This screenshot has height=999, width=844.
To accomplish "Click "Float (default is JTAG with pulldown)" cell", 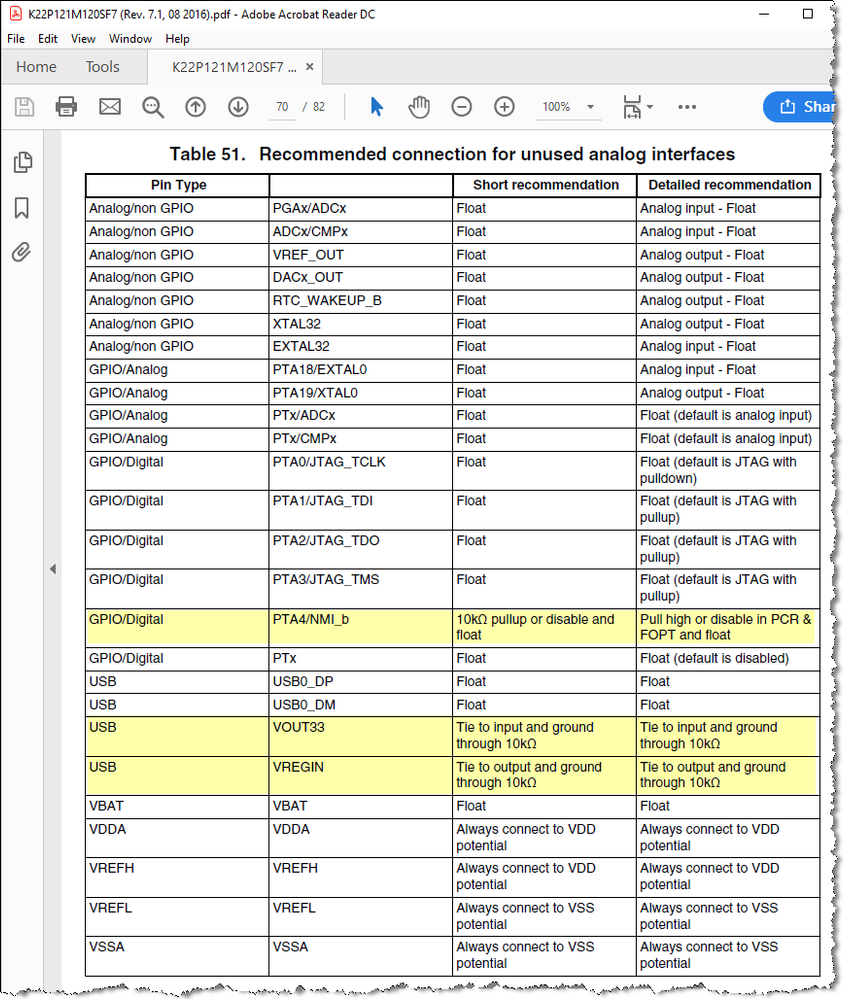I will click(728, 470).
